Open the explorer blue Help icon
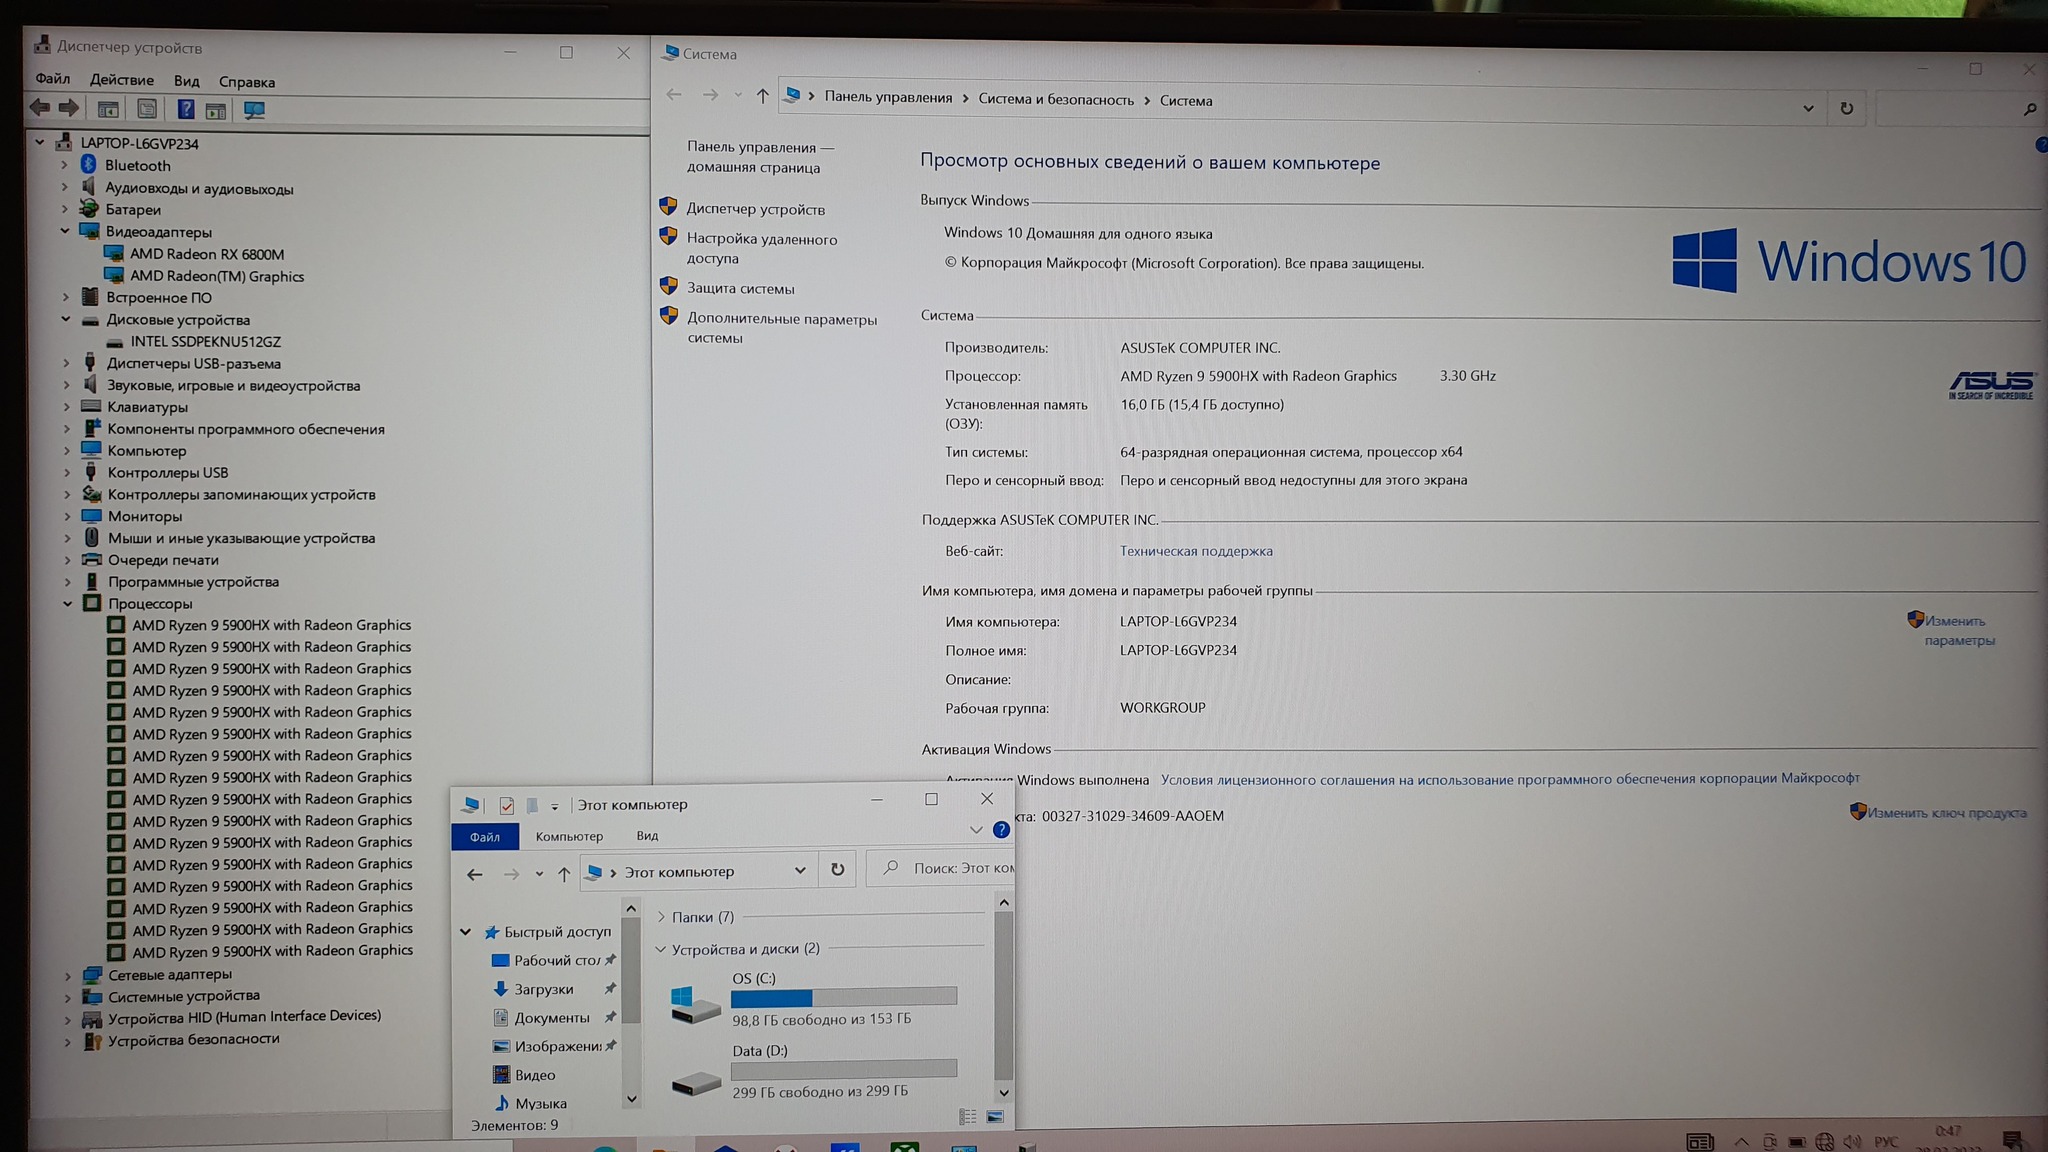Viewport: 2048px width, 1152px height. click(1001, 830)
